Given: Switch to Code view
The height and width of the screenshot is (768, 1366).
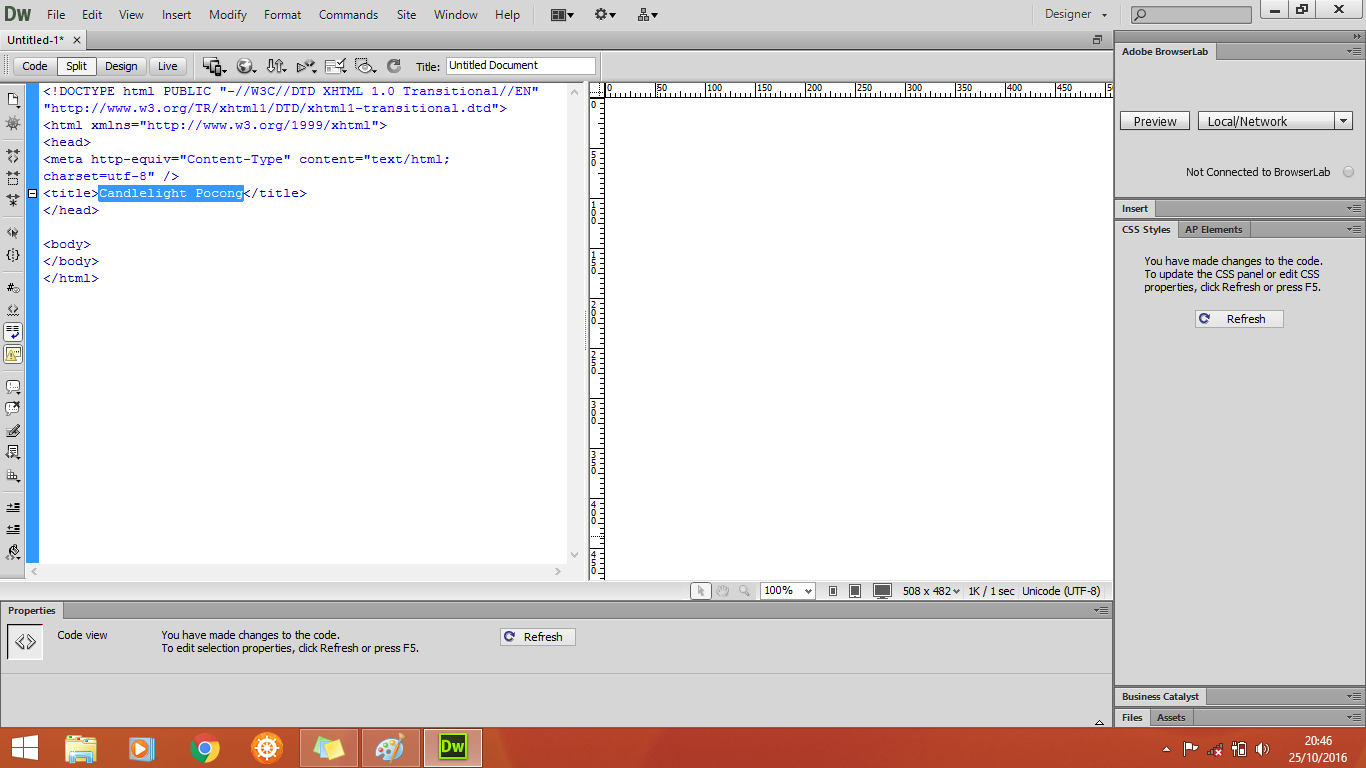Looking at the screenshot, I should click(x=35, y=66).
